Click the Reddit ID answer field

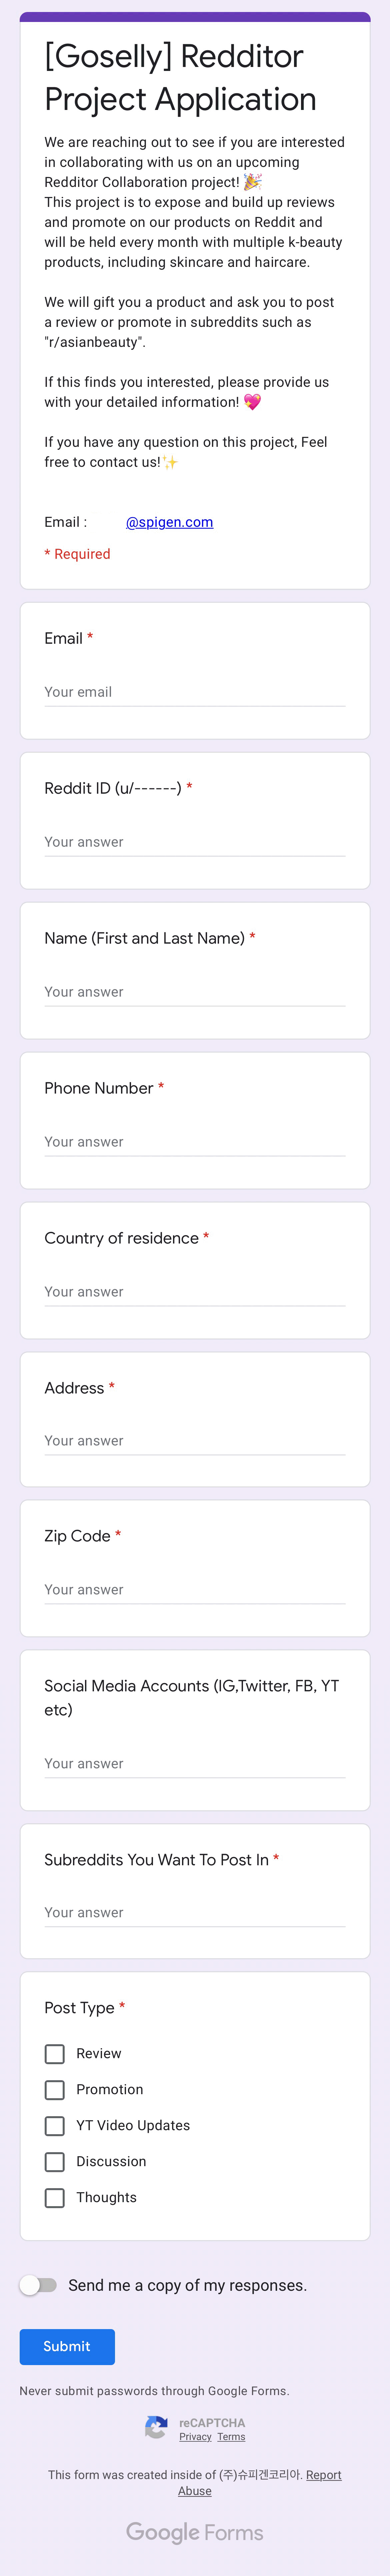[195, 842]
